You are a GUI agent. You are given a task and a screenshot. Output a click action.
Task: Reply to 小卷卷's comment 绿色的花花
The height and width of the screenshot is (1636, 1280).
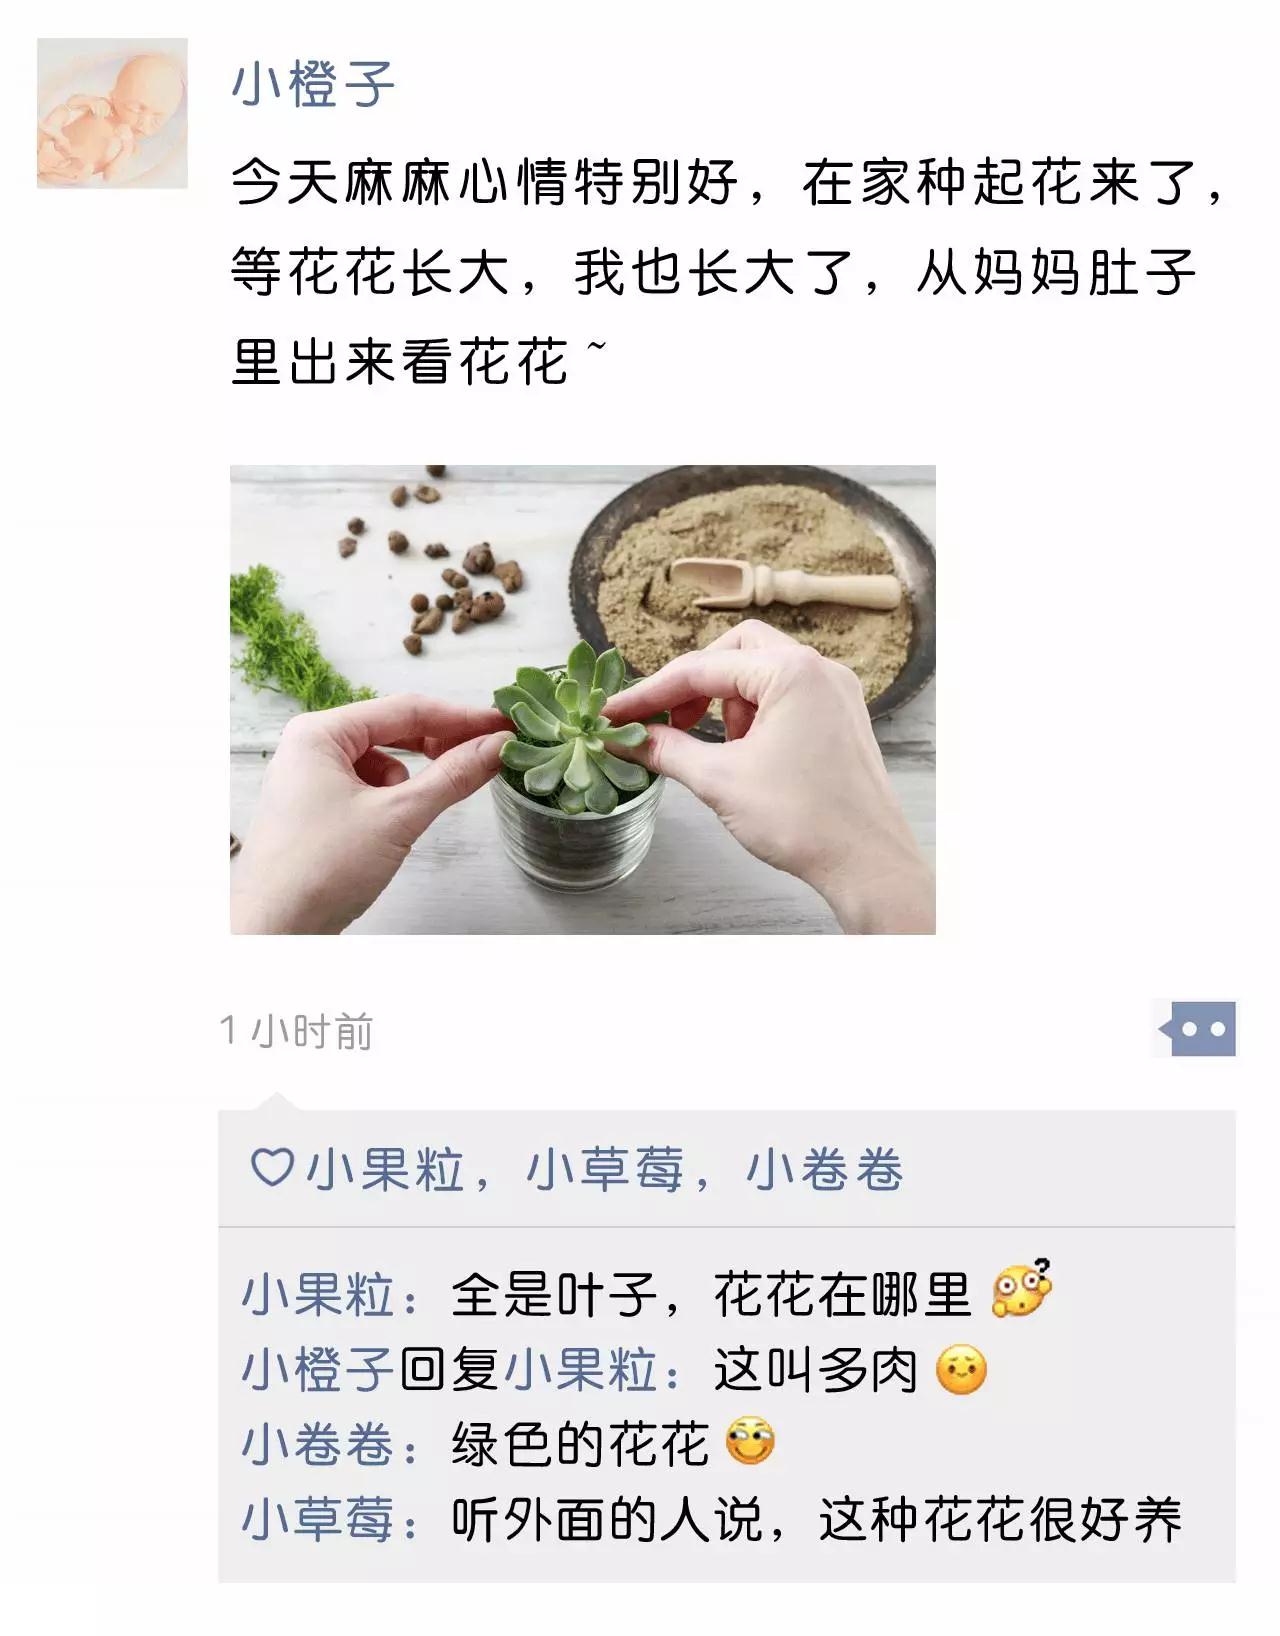tap(580, 1444)
